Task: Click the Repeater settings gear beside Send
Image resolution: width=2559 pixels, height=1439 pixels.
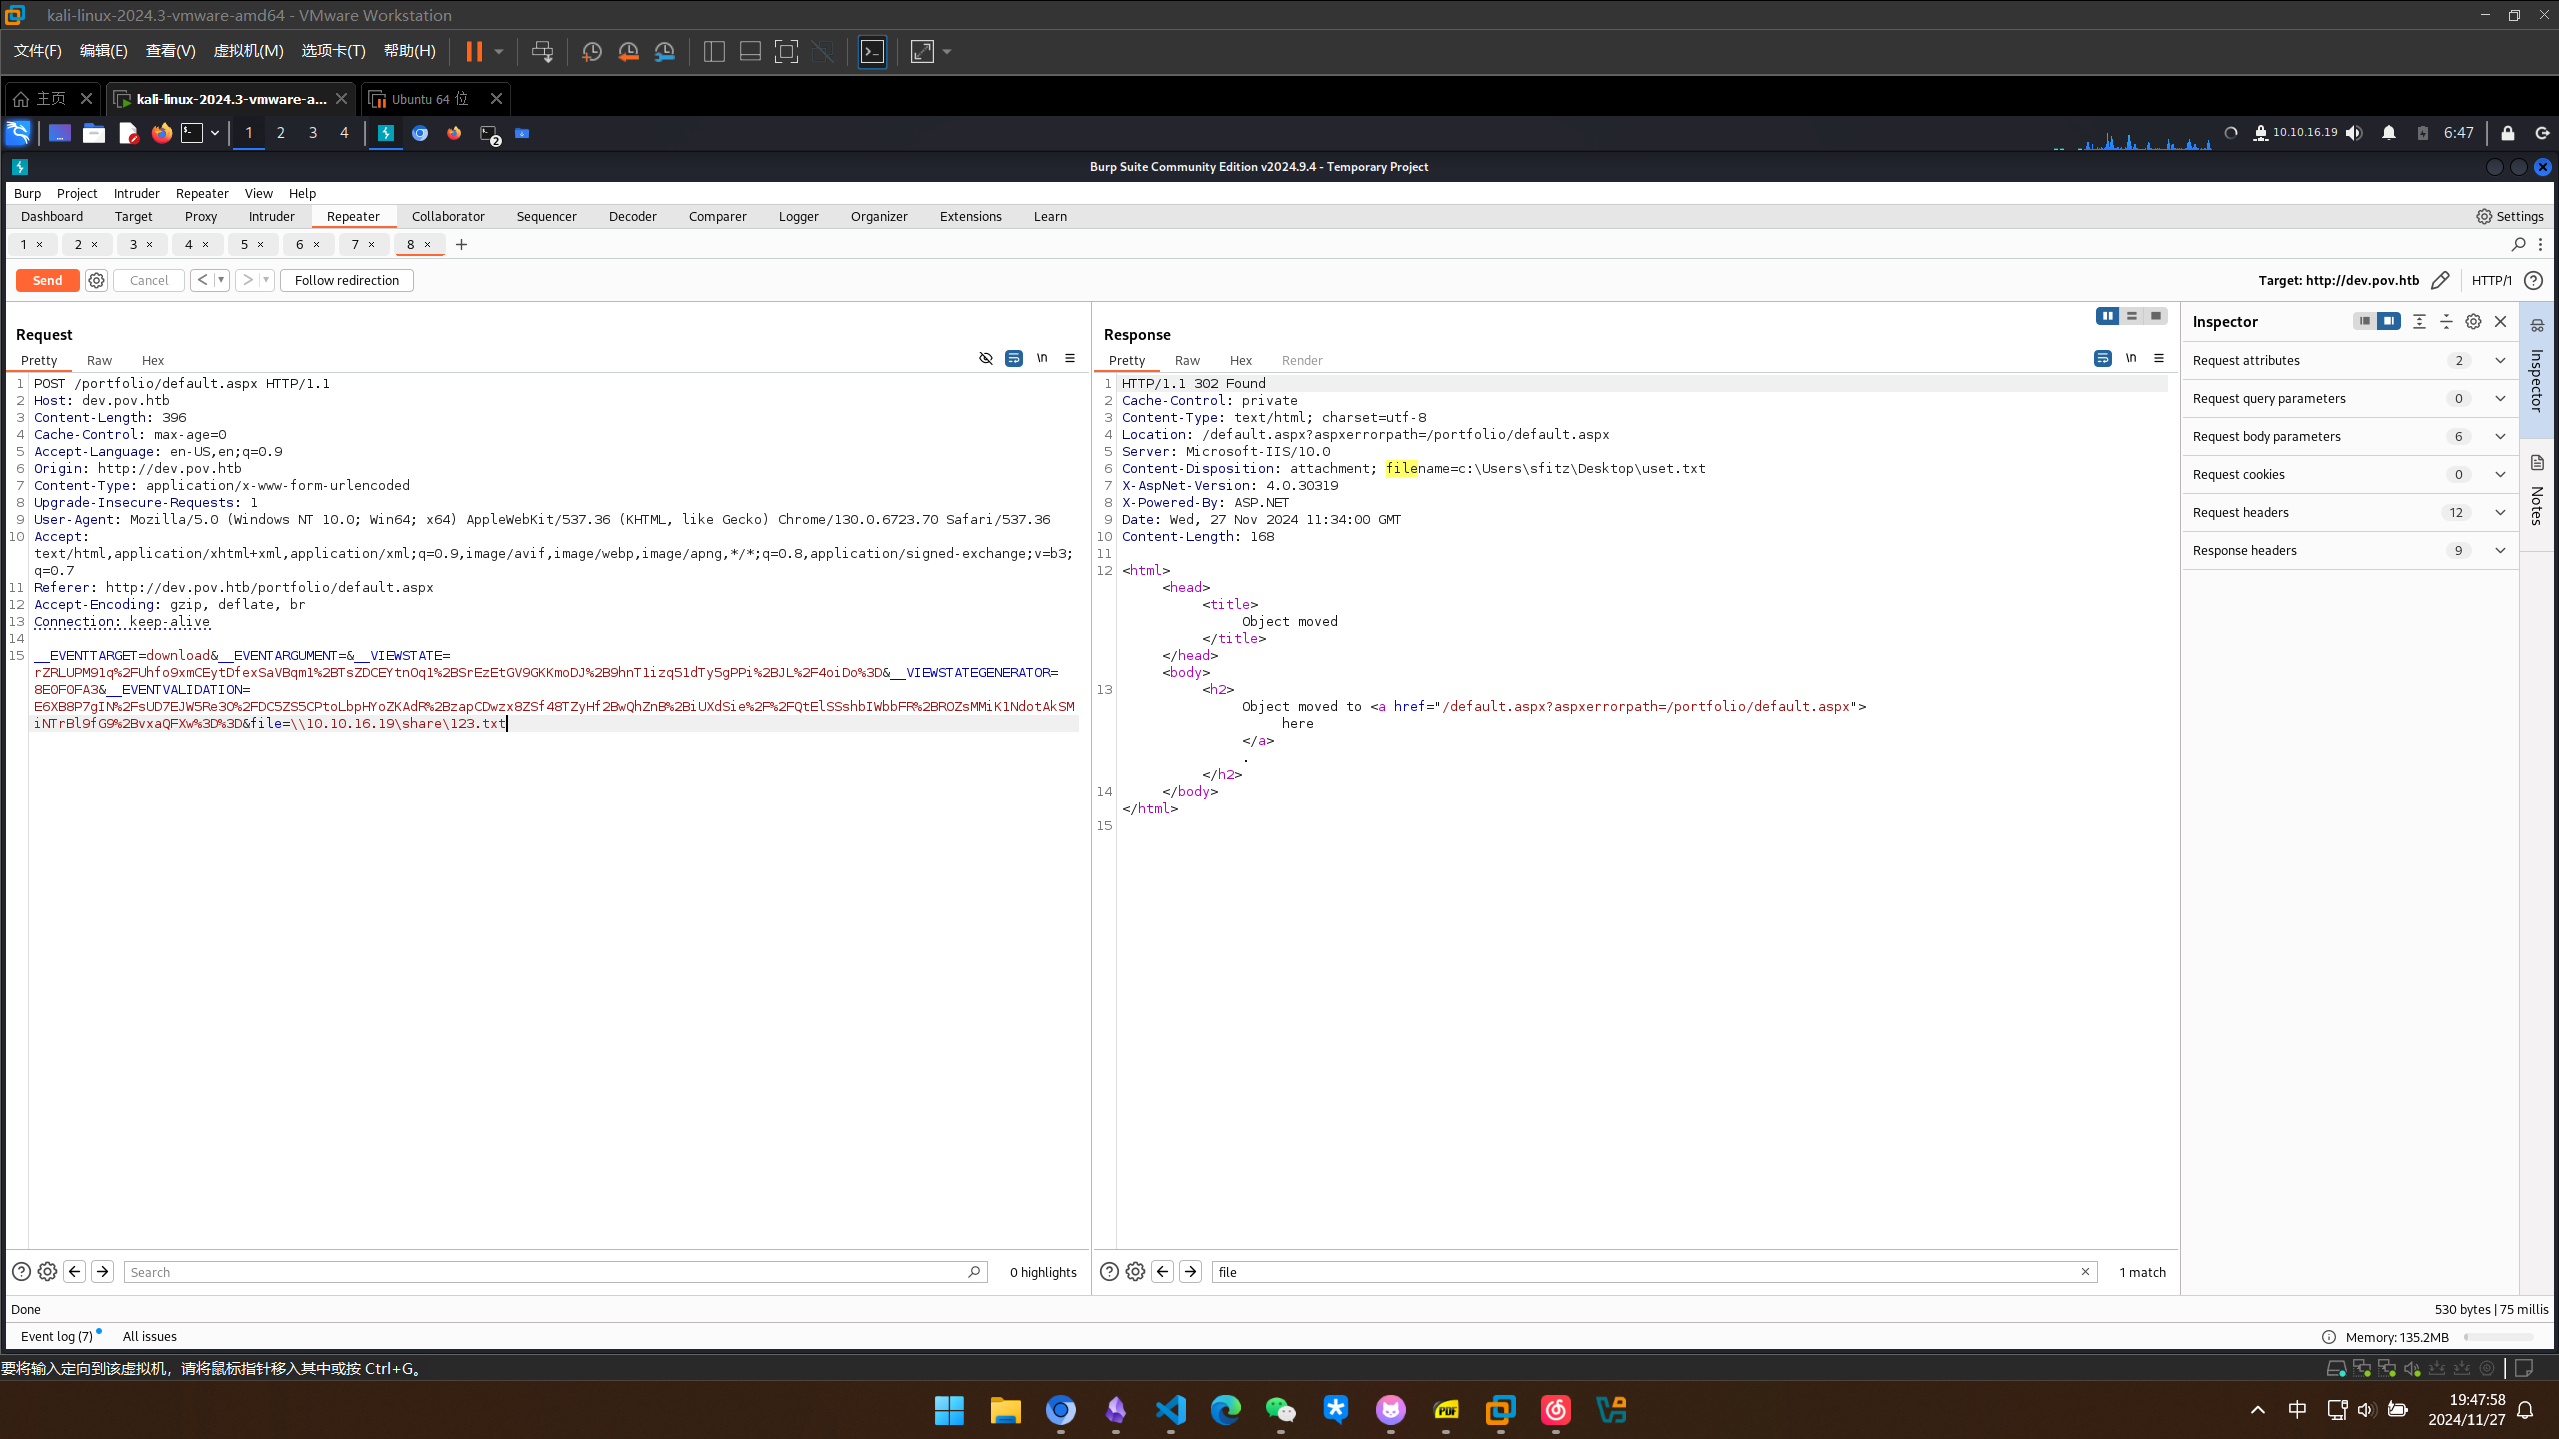Action: point(96,280)
